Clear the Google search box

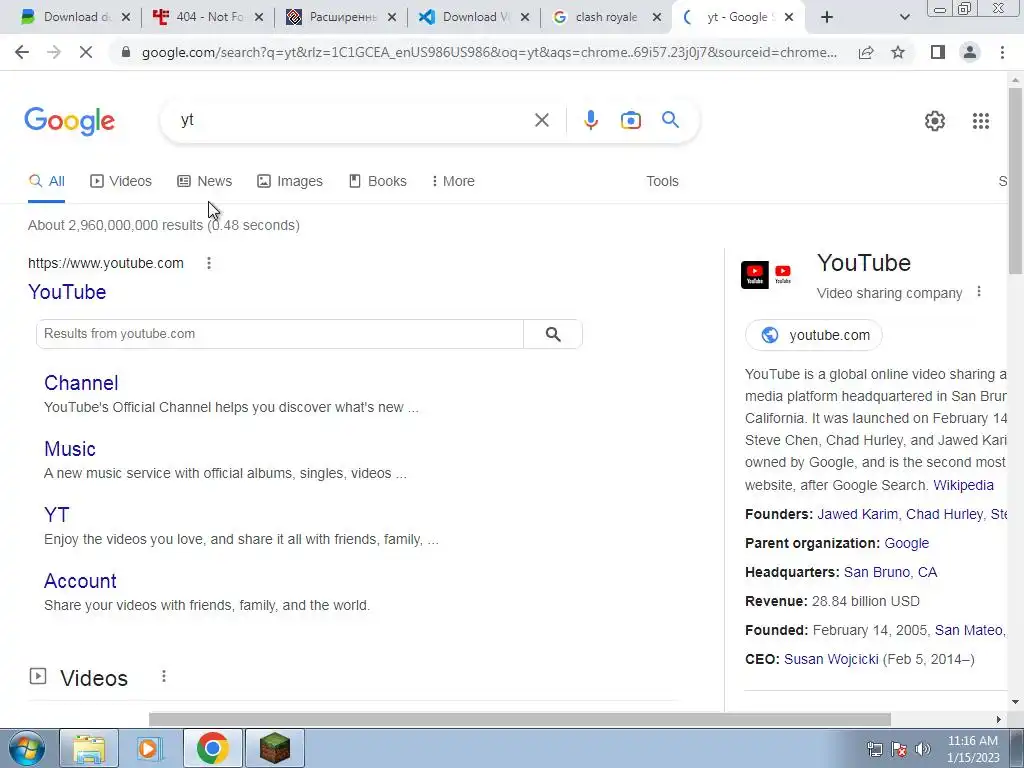click(x=541, y=120)
